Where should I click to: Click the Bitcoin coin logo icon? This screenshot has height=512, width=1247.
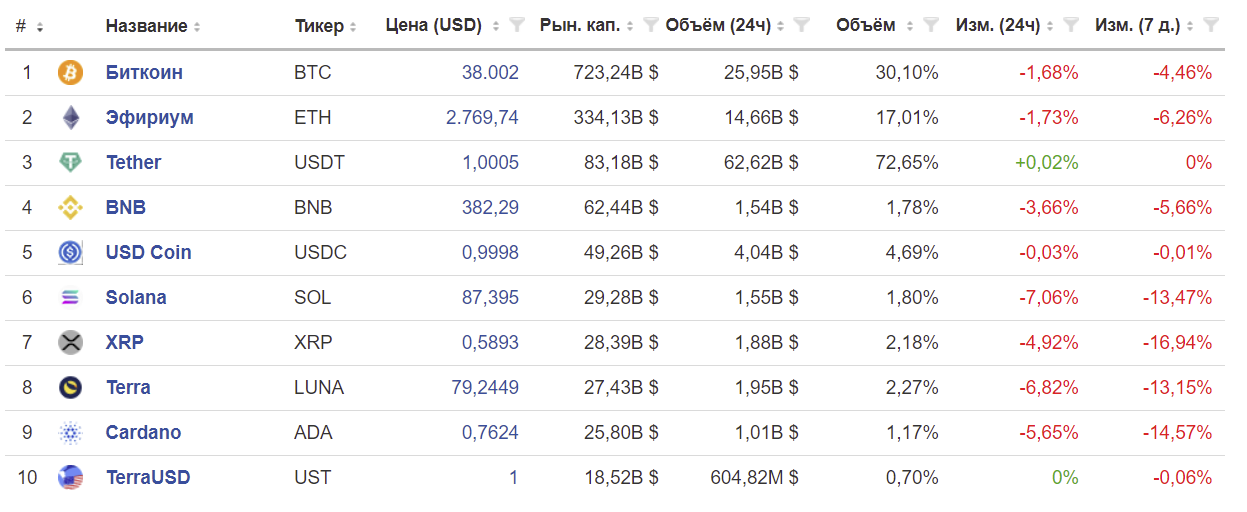70,72
